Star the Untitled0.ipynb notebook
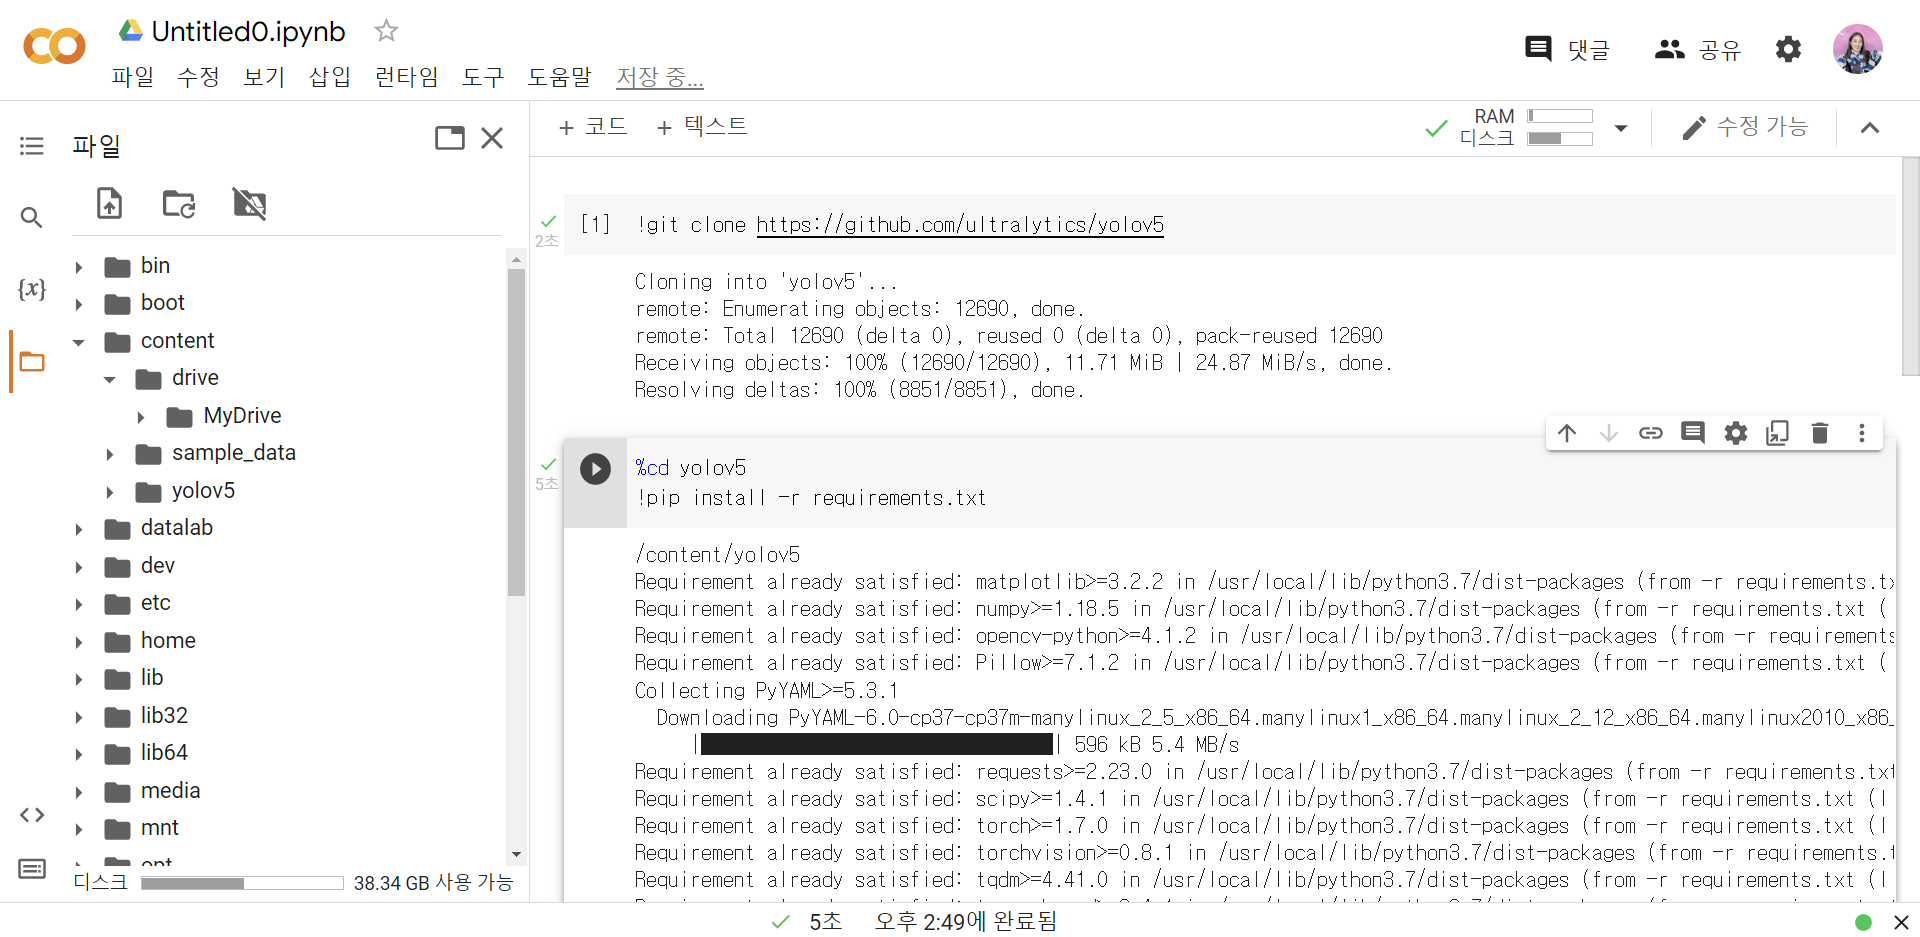1920x937 pixels. tap(386, 31)
